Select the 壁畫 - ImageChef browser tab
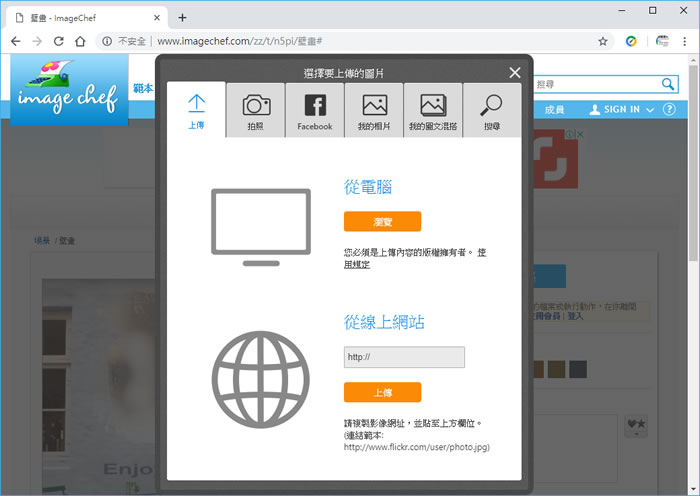This screenshot has width=700, height=496. tap(88, 18)
